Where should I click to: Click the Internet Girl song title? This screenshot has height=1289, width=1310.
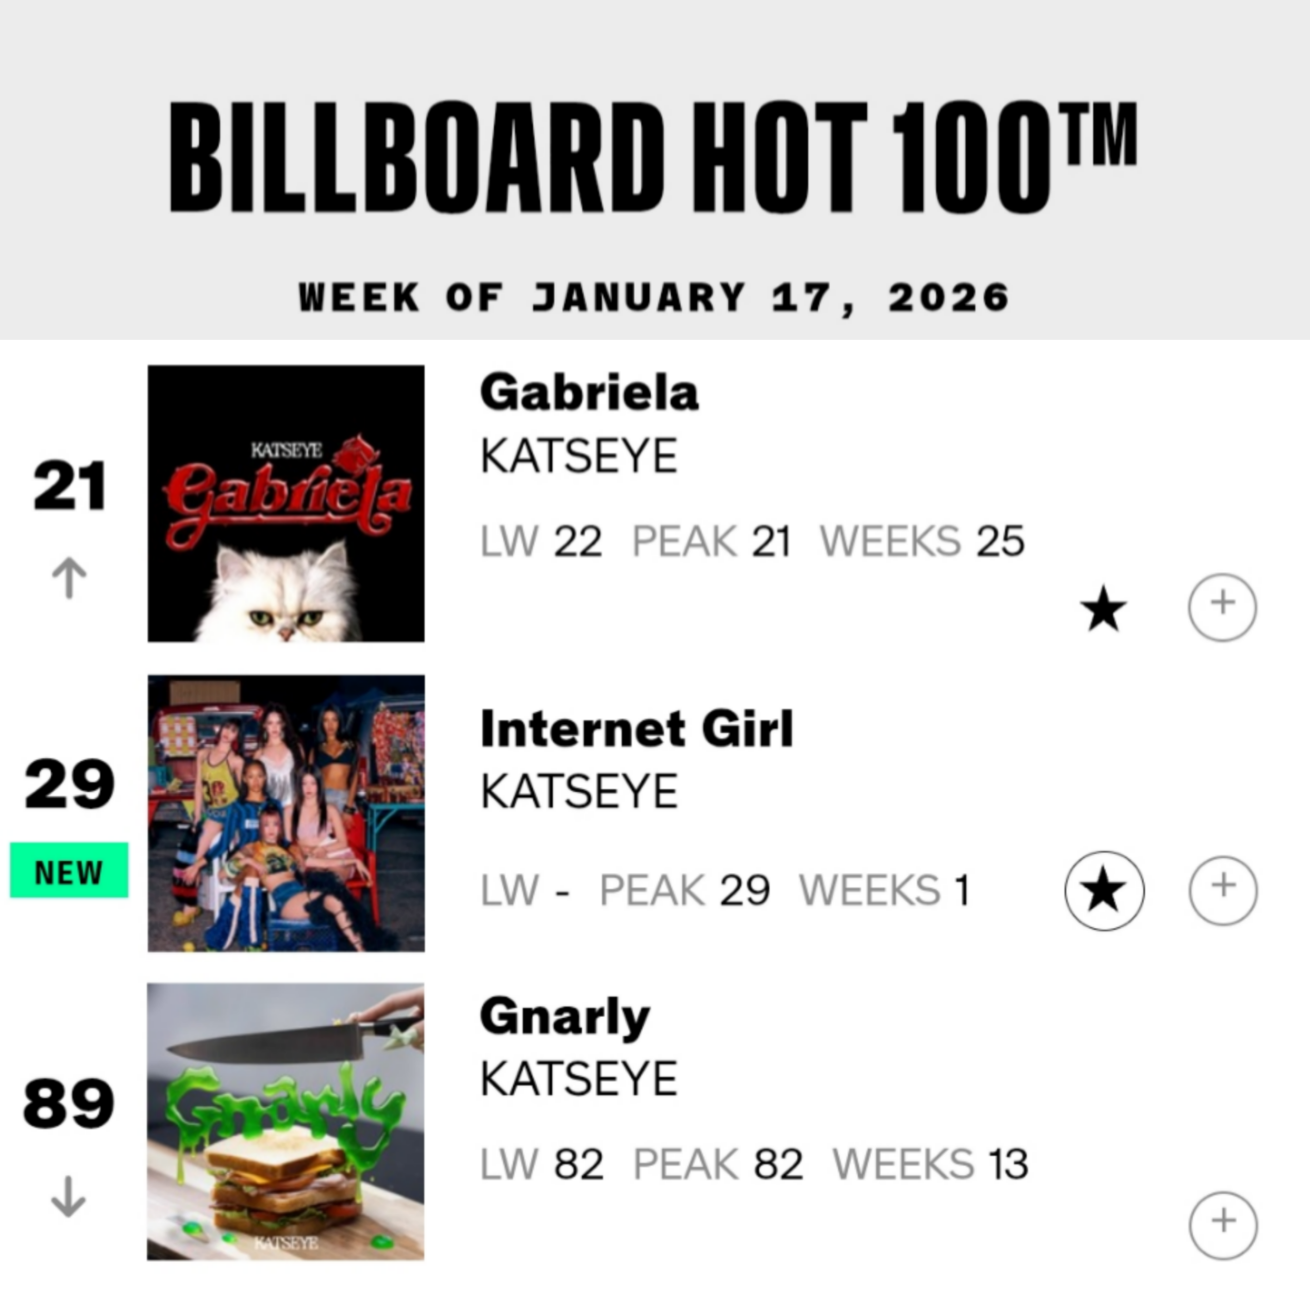click(x=636, y=728)
